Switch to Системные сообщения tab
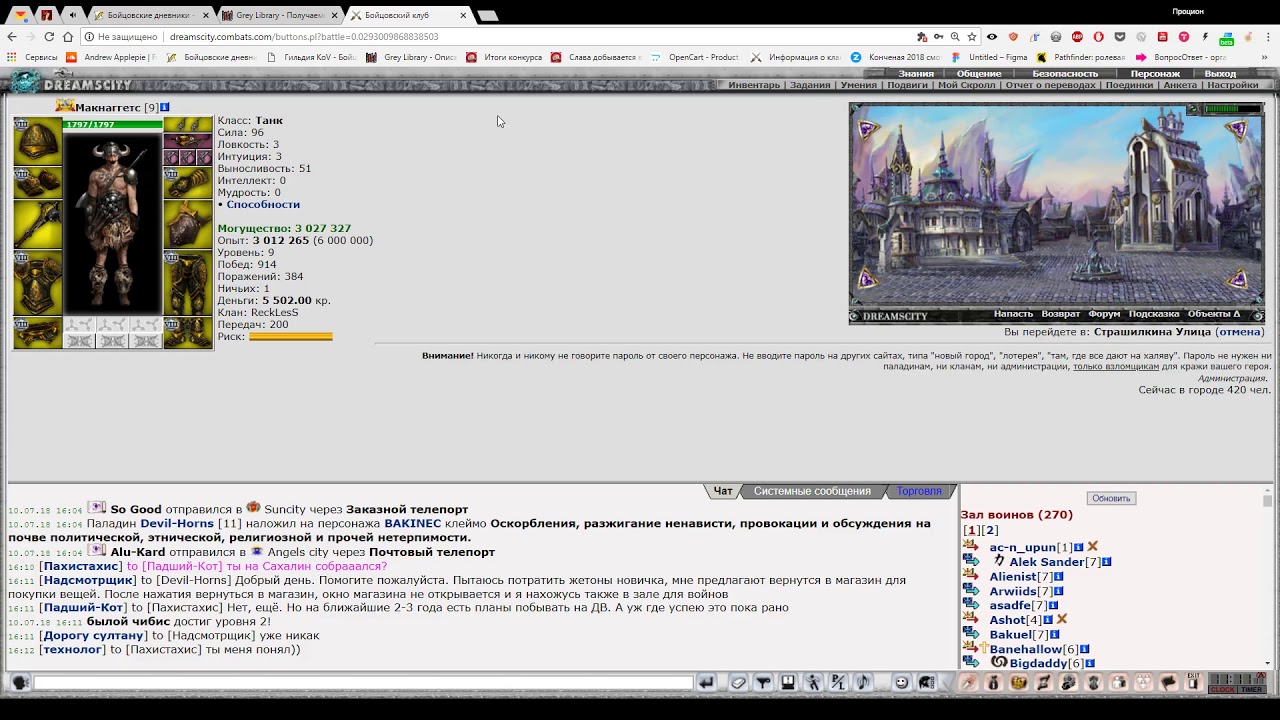 (x=812, y=491)
